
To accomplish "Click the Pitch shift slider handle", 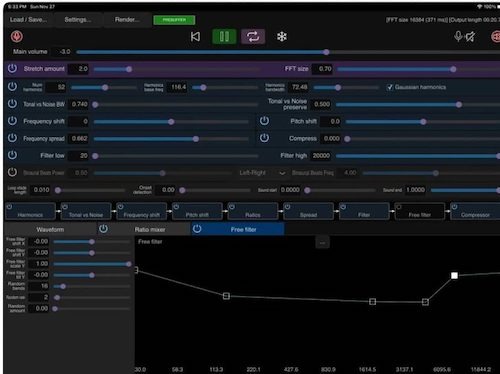I will tap(423, 122).
